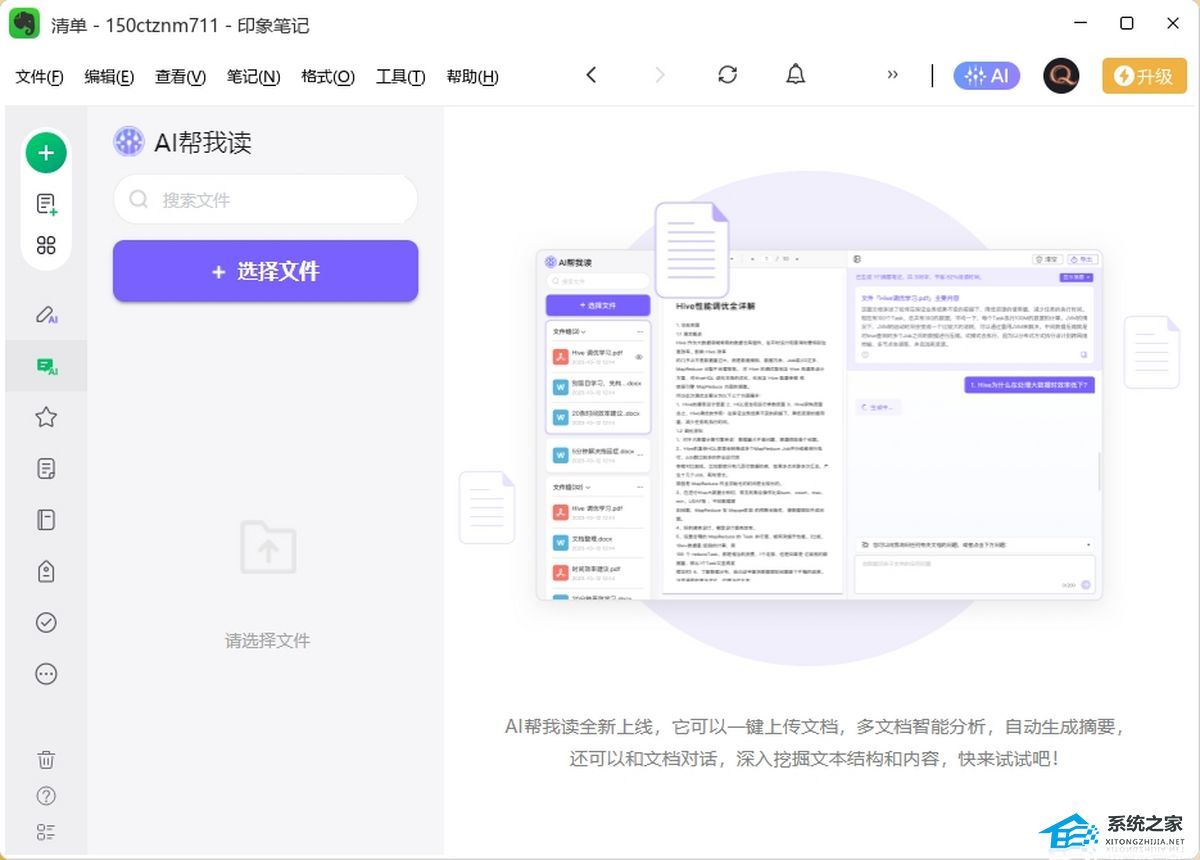Open the AI writing pen icon in sidebar
This screenshot has width=1200, height=860.
tap(46, 315)
